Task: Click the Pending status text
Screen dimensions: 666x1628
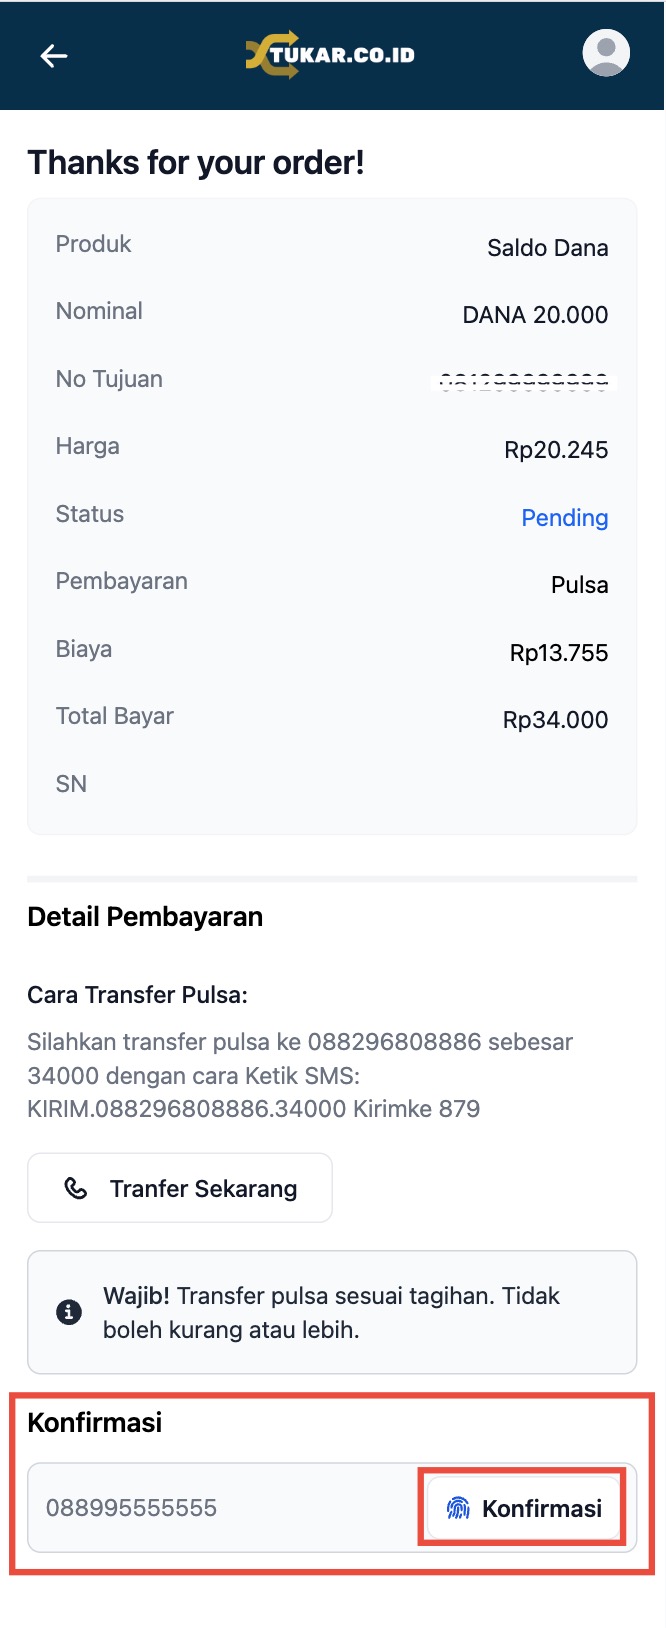Action: point(564,518)
